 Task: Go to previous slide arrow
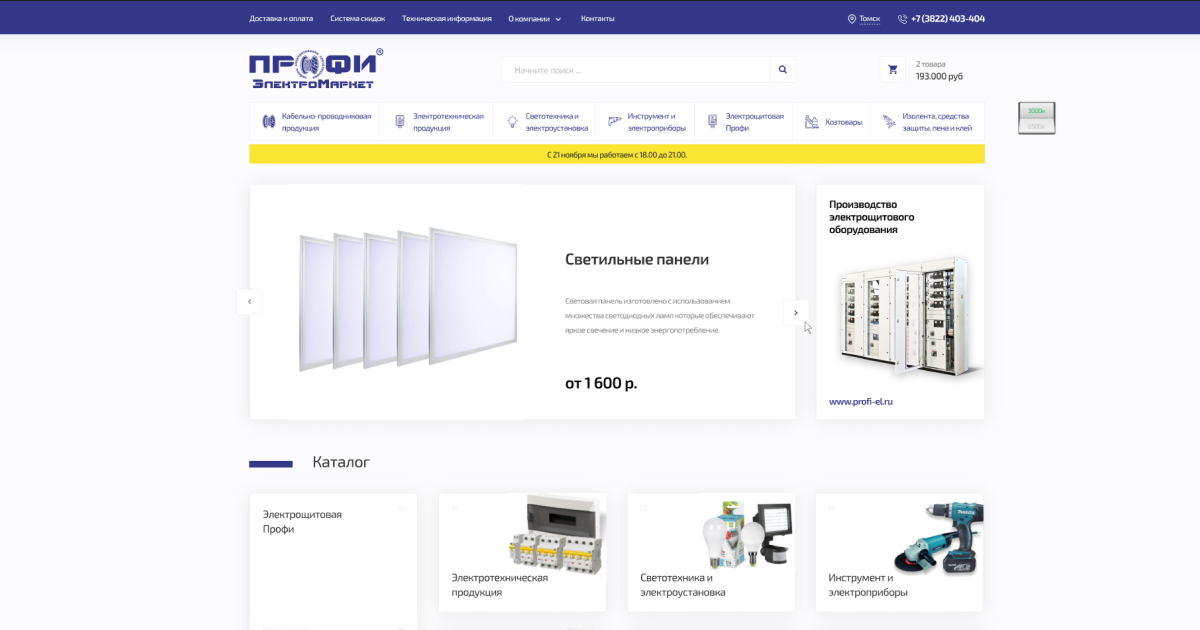pyautogui.click(x=249, y=302)
